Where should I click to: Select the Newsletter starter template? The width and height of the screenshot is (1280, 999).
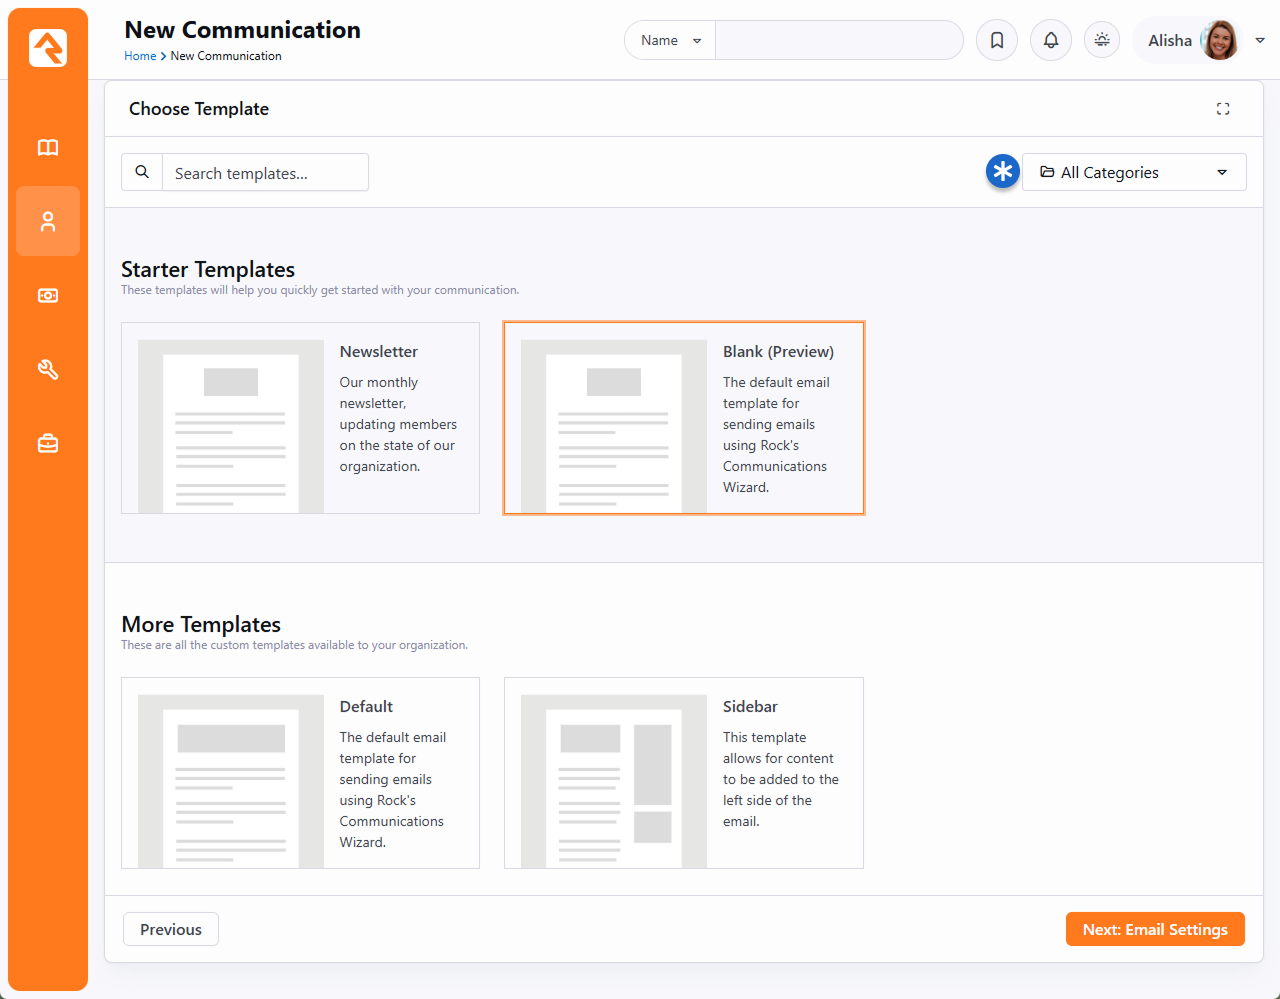pos(300,418)
